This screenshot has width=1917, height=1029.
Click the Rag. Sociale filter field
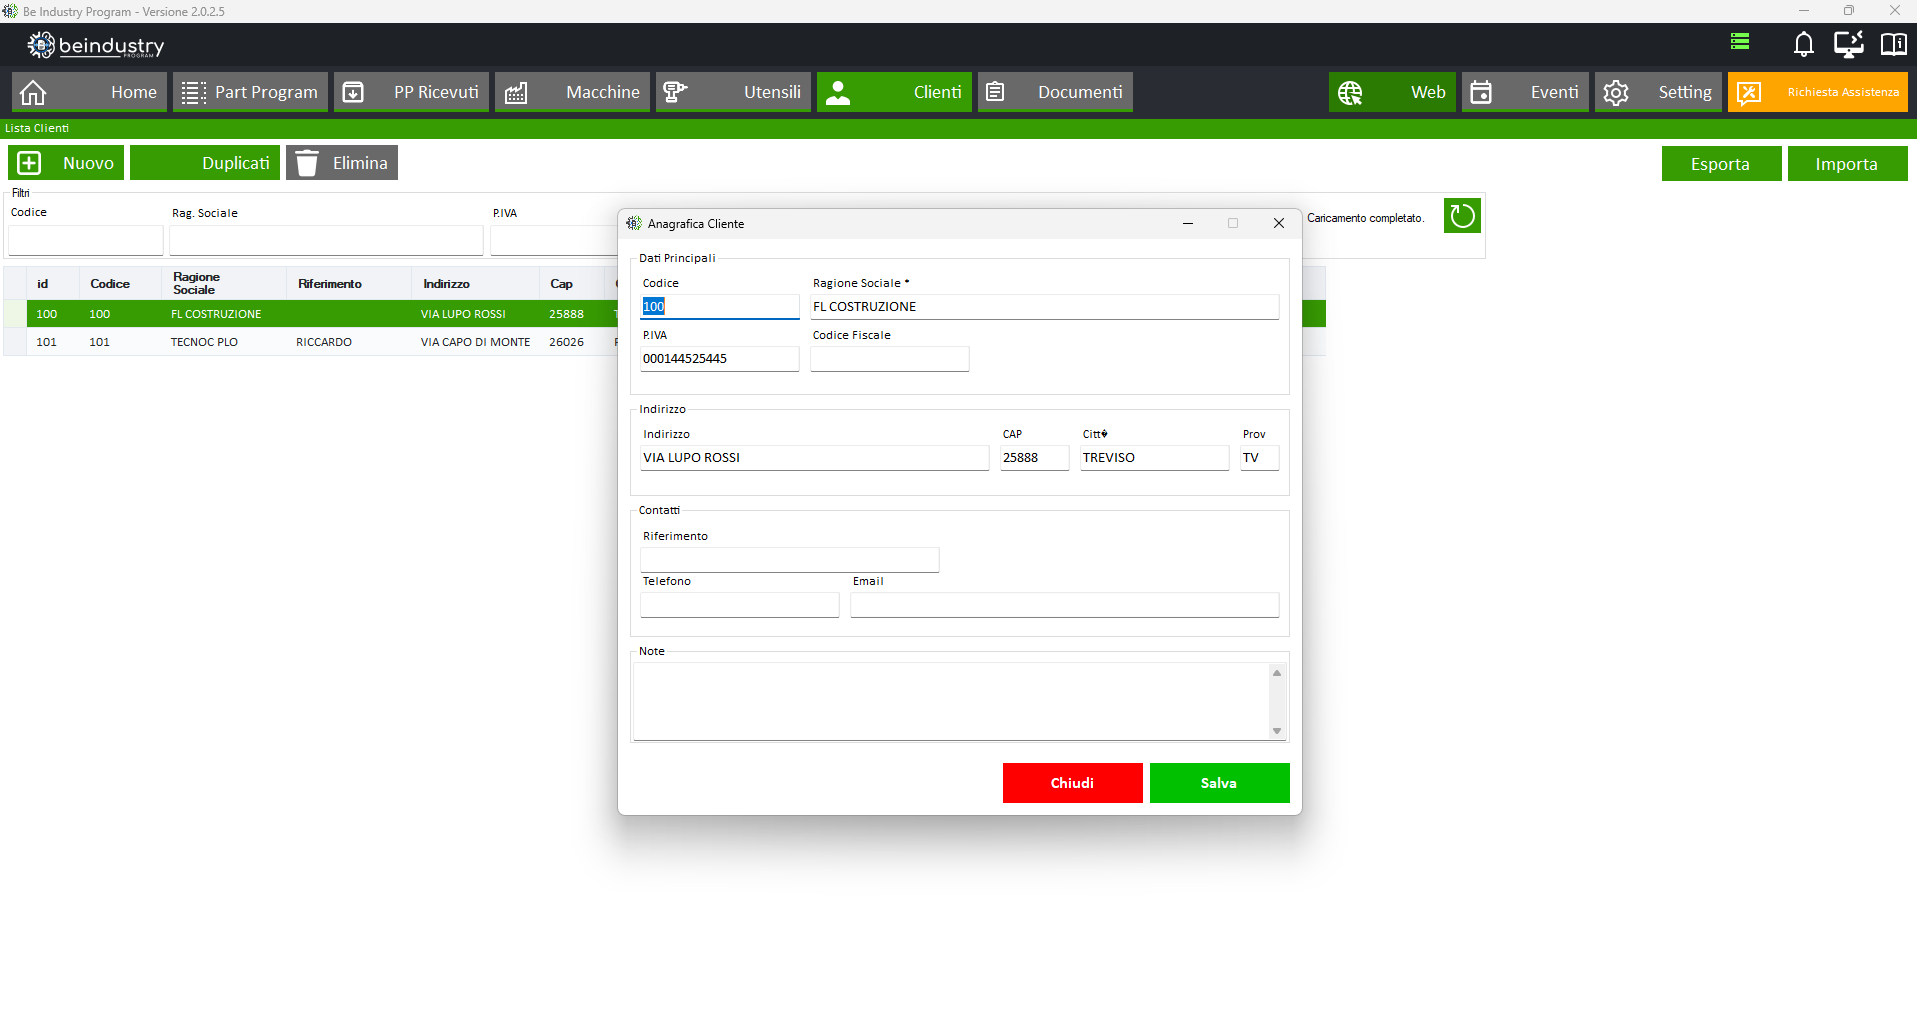click(x=326, y=240)
